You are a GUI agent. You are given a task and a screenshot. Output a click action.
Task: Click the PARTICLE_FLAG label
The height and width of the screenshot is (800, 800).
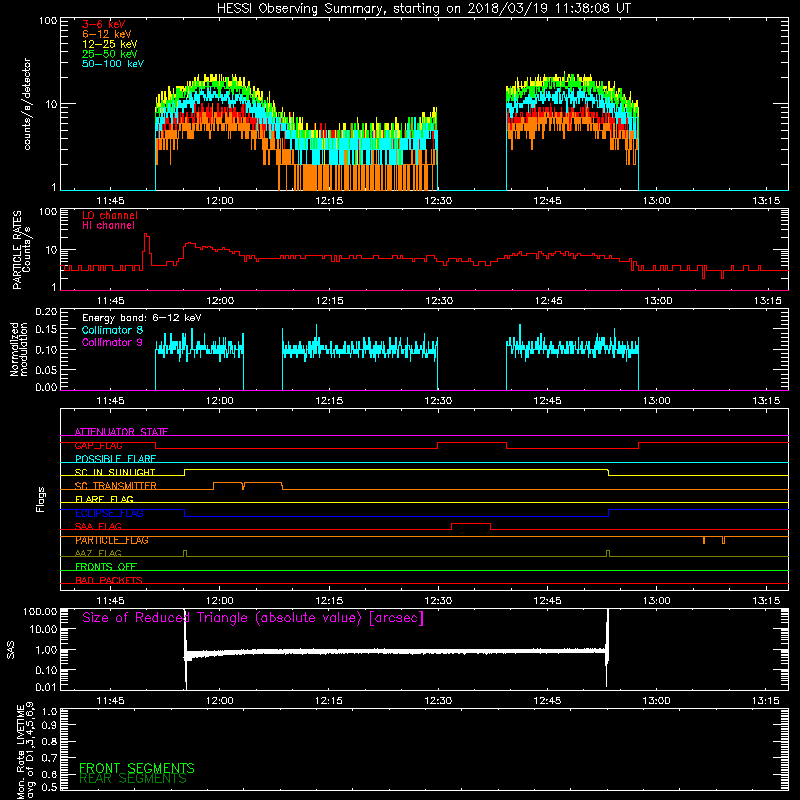pos(112,540)
